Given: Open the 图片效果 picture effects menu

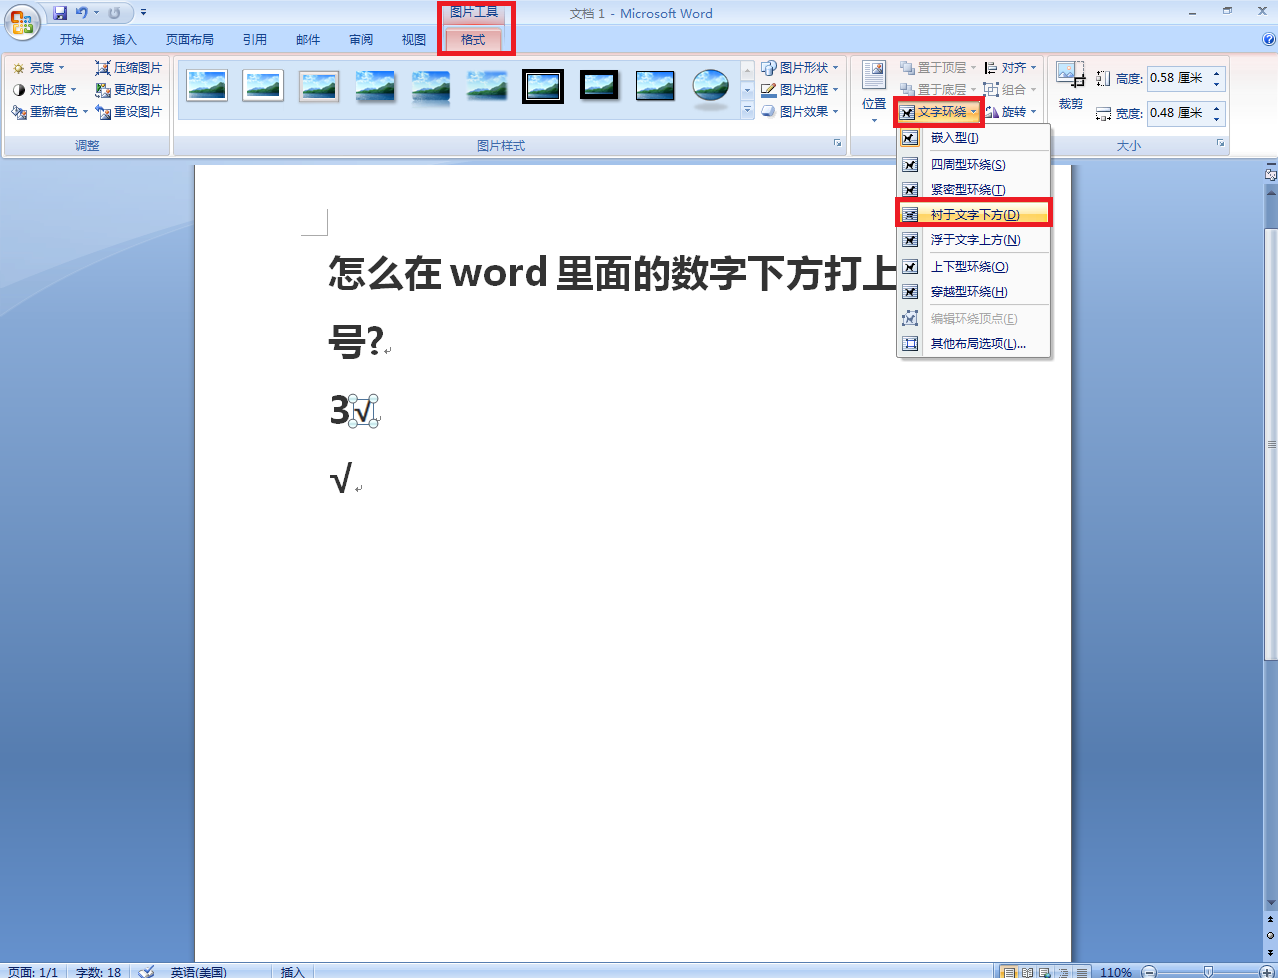Looking at the screenshot, I should pos(799,112).
